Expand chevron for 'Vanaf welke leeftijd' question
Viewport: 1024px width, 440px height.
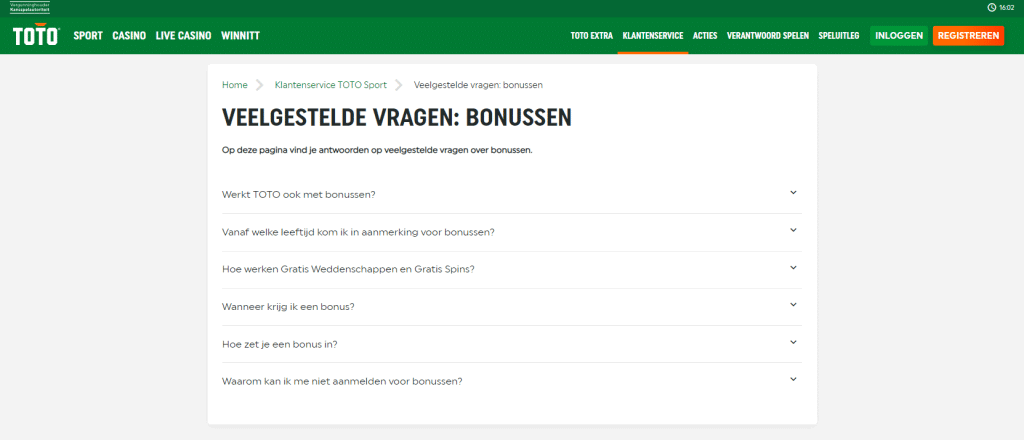pyautogui.click(x=793, y=230)
